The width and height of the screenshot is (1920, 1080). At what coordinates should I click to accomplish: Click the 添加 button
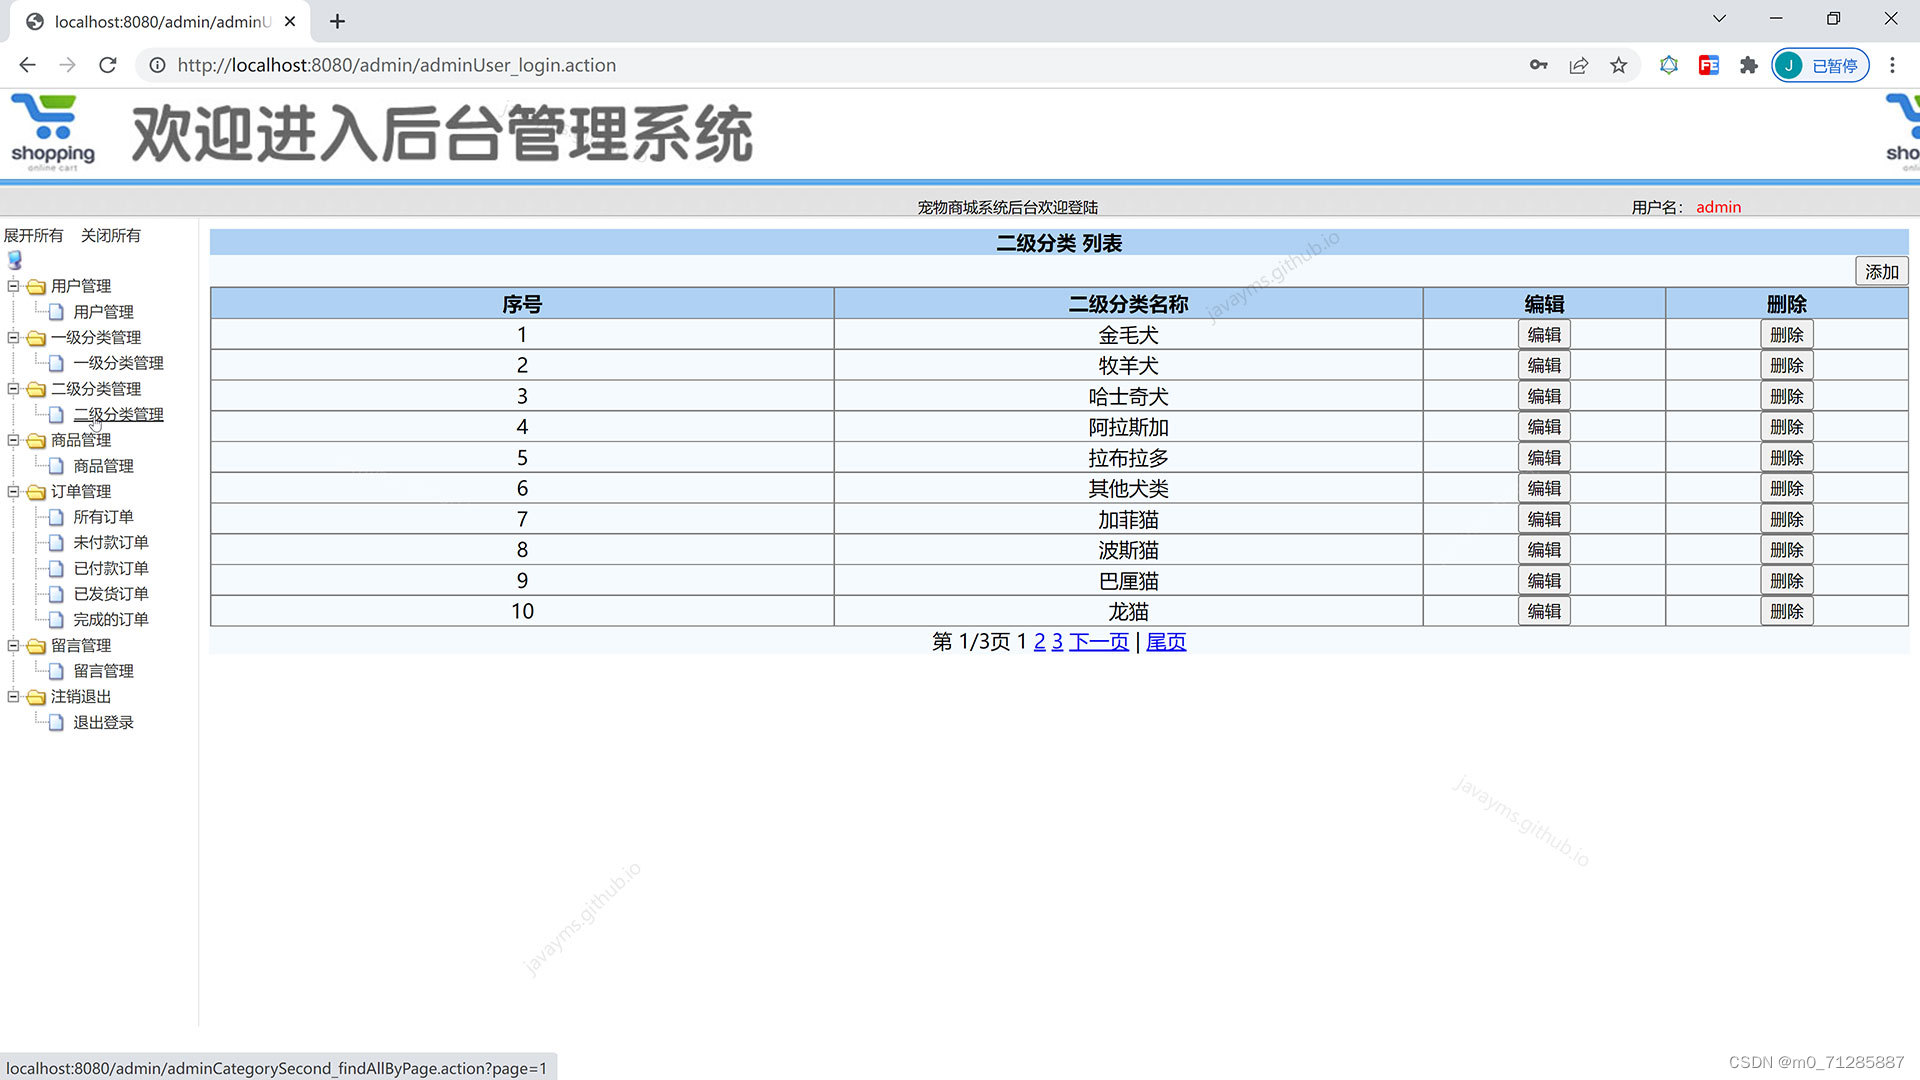click(x=1881, y=271)
